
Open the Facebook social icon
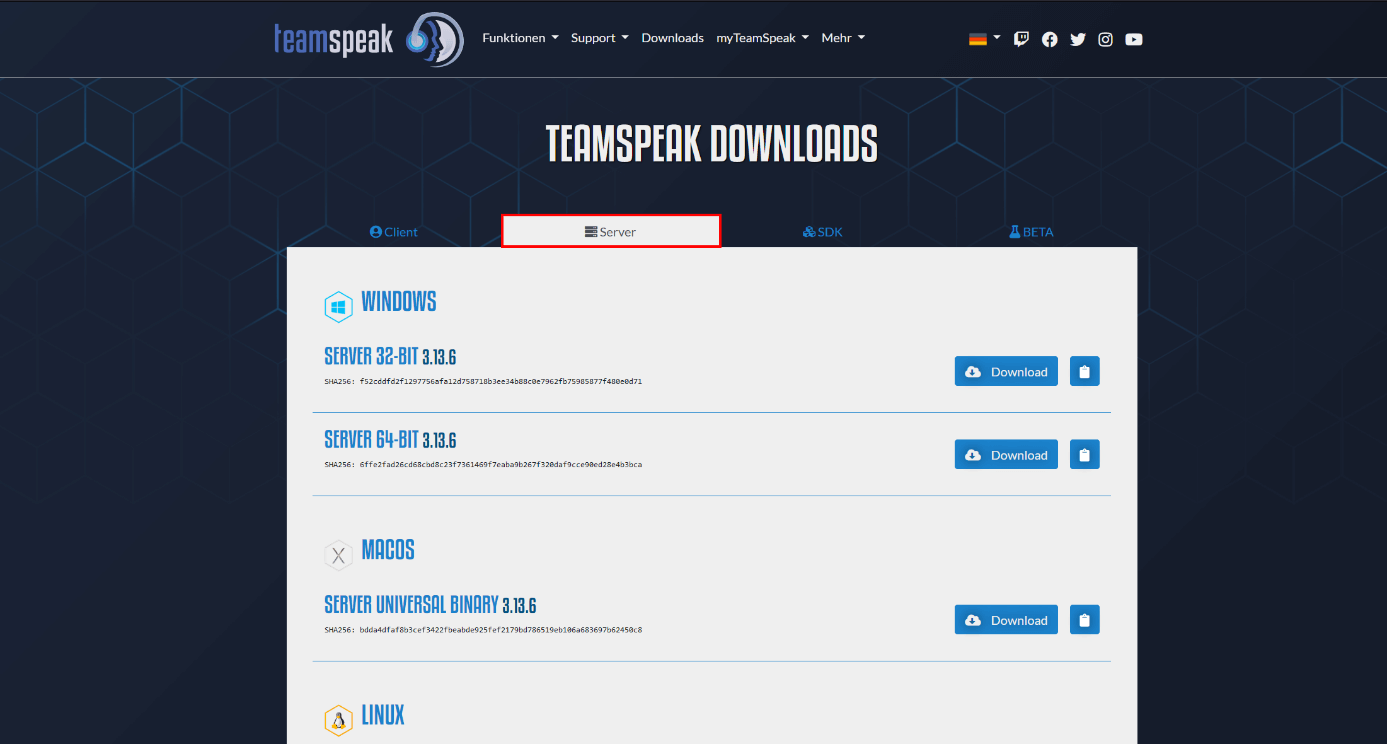1049,39
